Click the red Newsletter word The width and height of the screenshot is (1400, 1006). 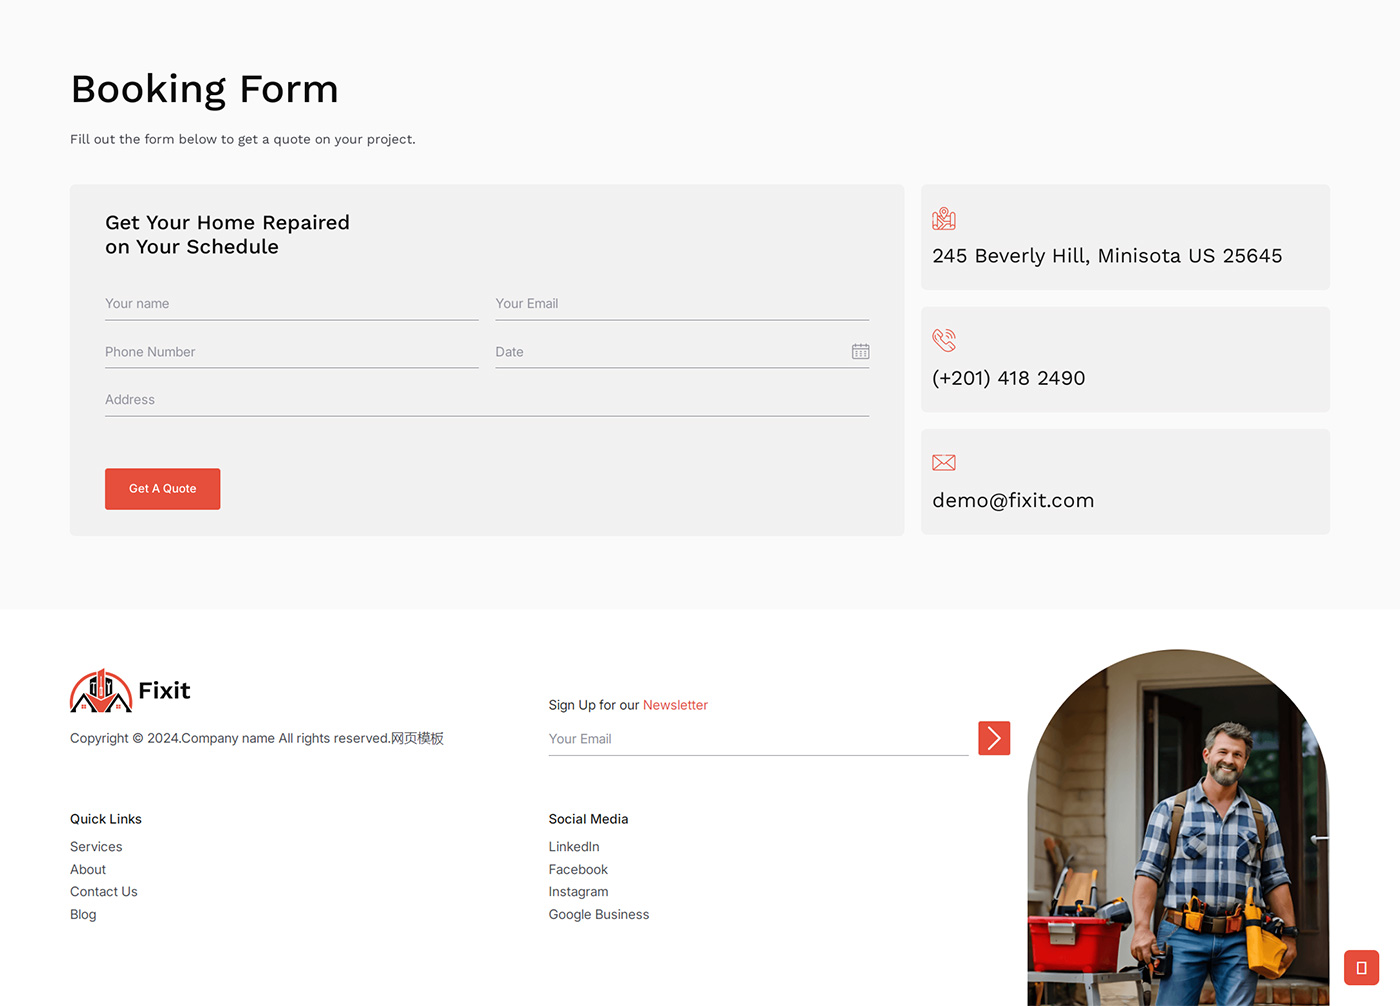[x=675, y=705]
